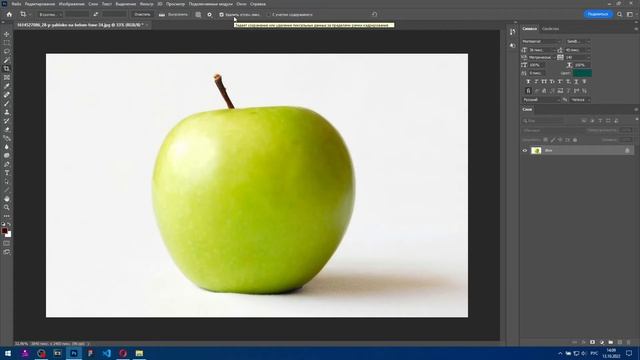Viewport: 640px width, 360px height.
Task: Switch to the Свойства tab
Action: point(550,29)
